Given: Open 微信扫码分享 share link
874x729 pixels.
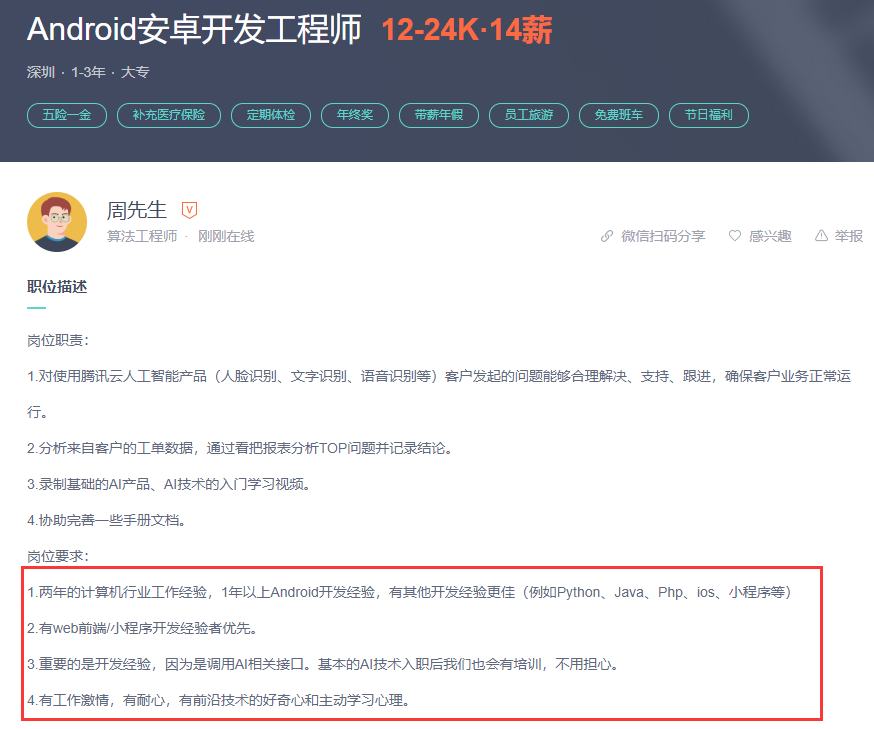Looking at the screenshot, I should pos(663,236).
